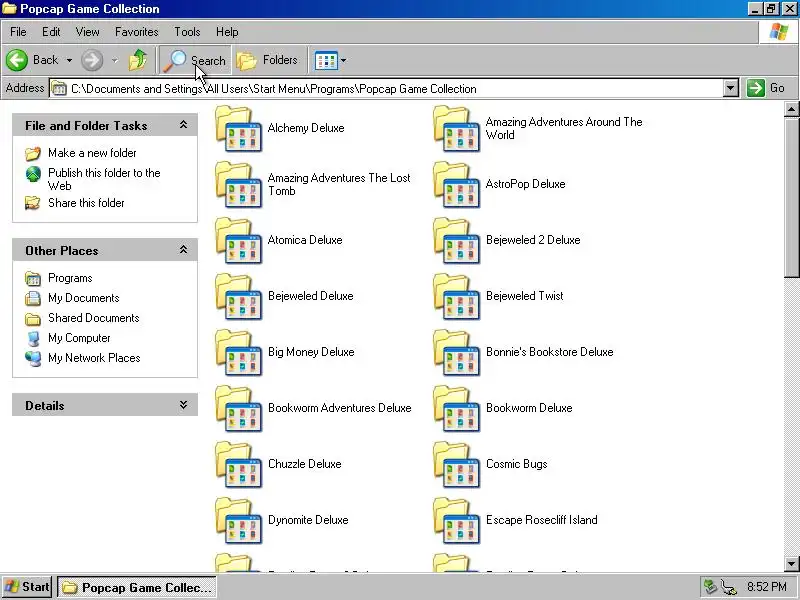Click the scrollbar up arrow
The width and height of the screenshot is (800, 600).
pyautogui.click(x=791, y=109)
